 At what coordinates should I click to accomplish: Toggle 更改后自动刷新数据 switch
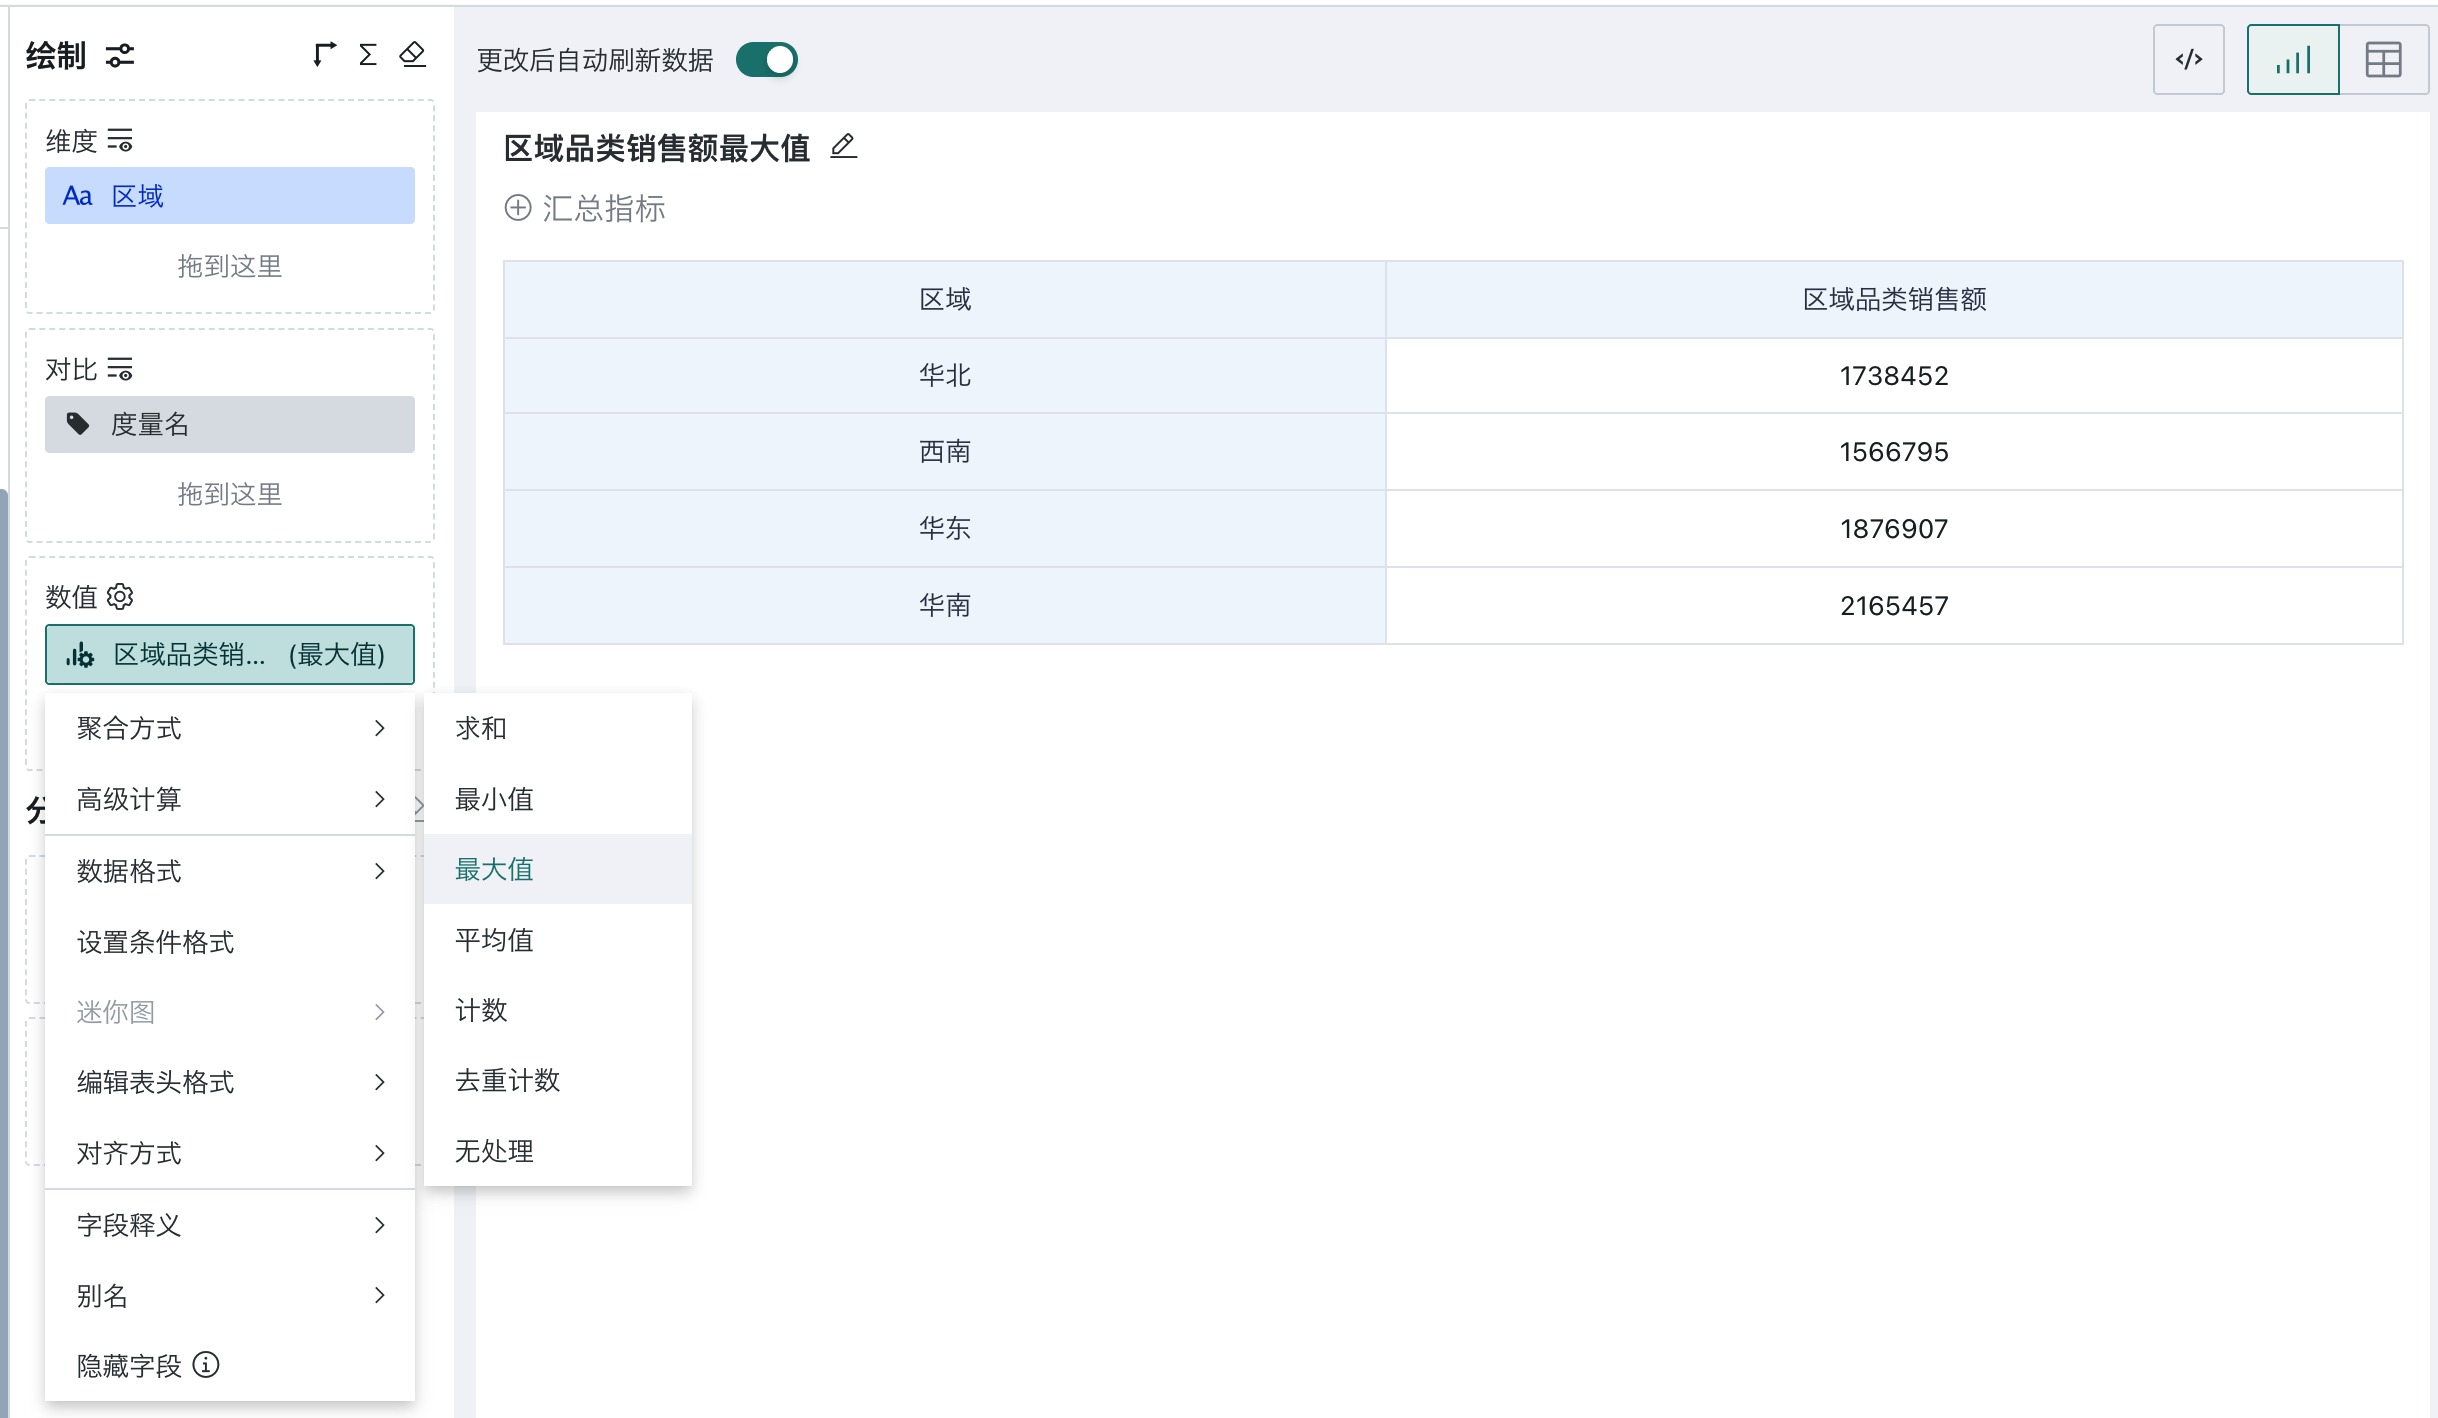pos(767,60)
